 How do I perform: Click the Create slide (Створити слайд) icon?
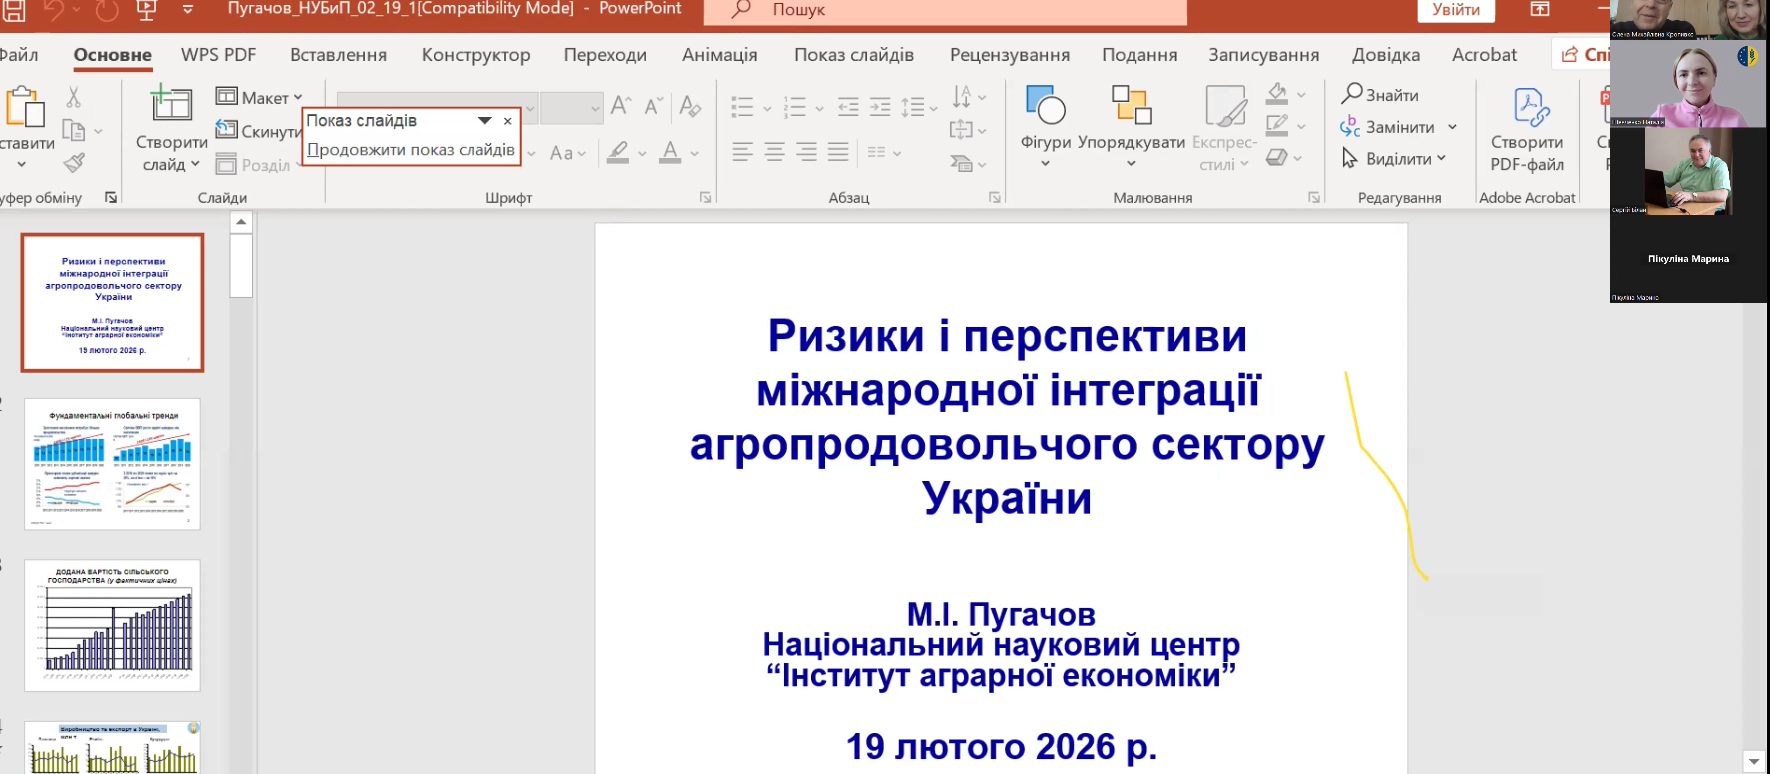pyautogui.click(x=171, y=105)
